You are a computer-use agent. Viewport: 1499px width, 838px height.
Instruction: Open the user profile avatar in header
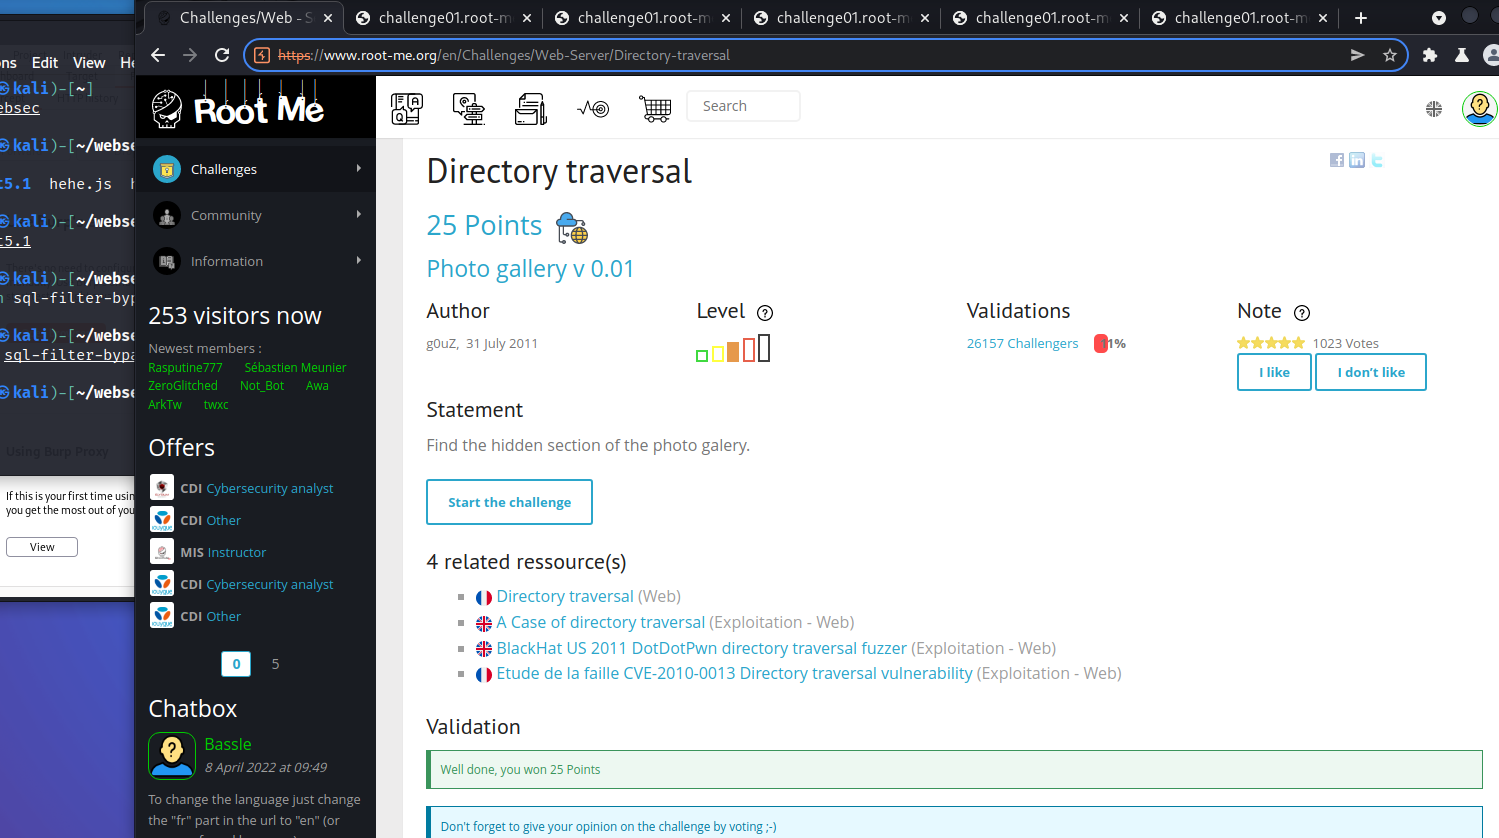pyautogui.click(x=1479, y=108)
